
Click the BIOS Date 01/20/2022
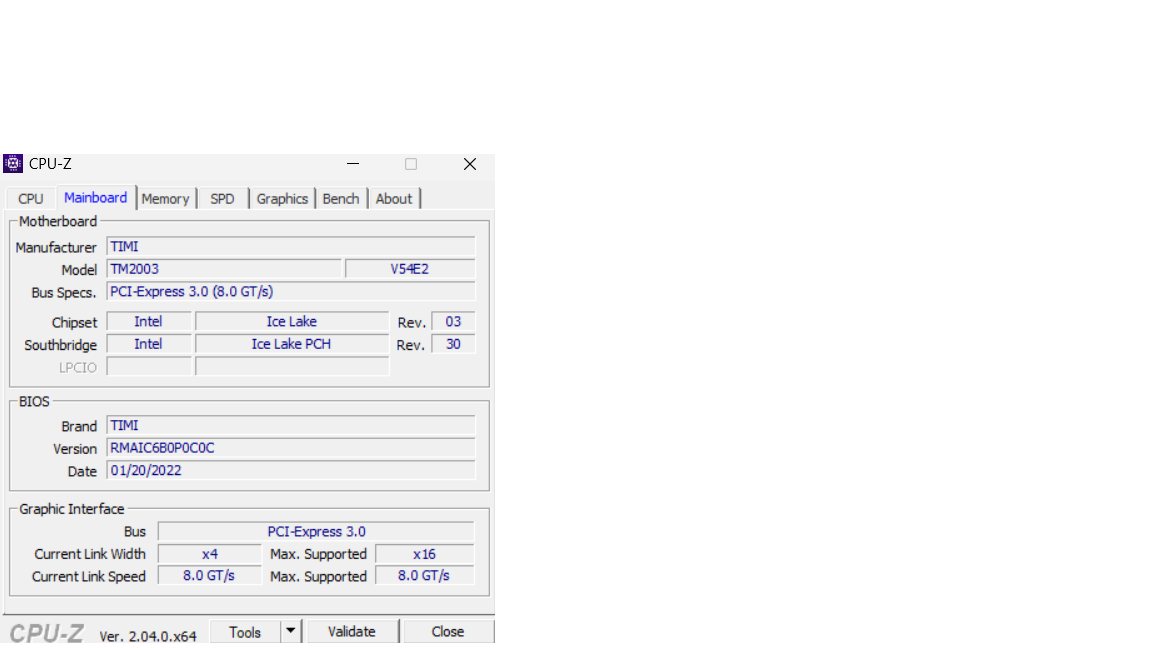pos(291,470)
